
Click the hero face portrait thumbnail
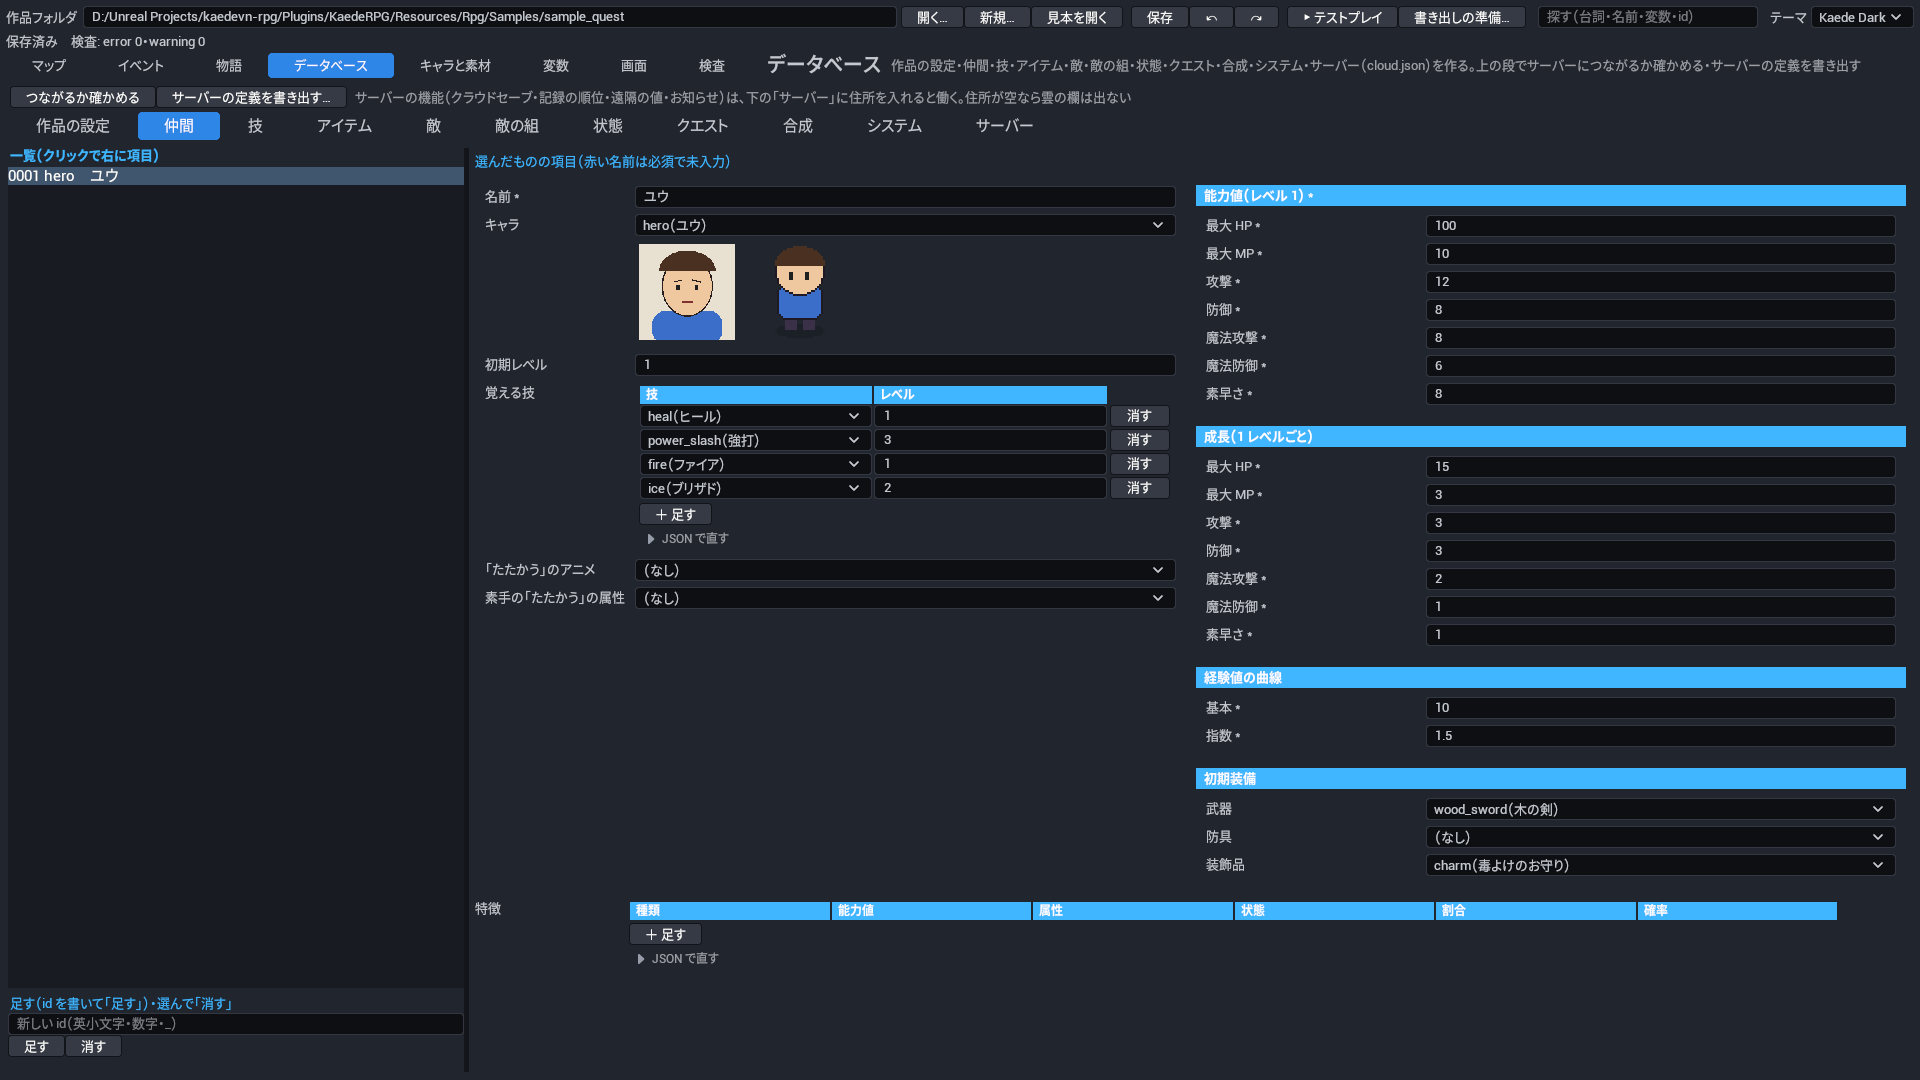point(687,292)
